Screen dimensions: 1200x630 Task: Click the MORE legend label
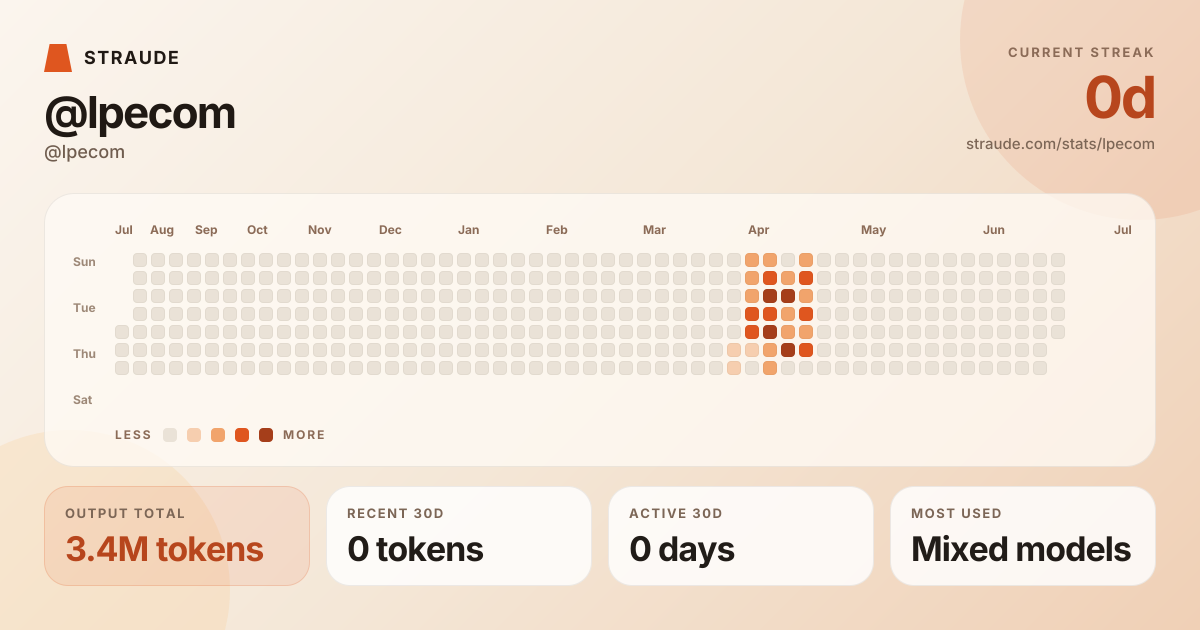[304, 435]
